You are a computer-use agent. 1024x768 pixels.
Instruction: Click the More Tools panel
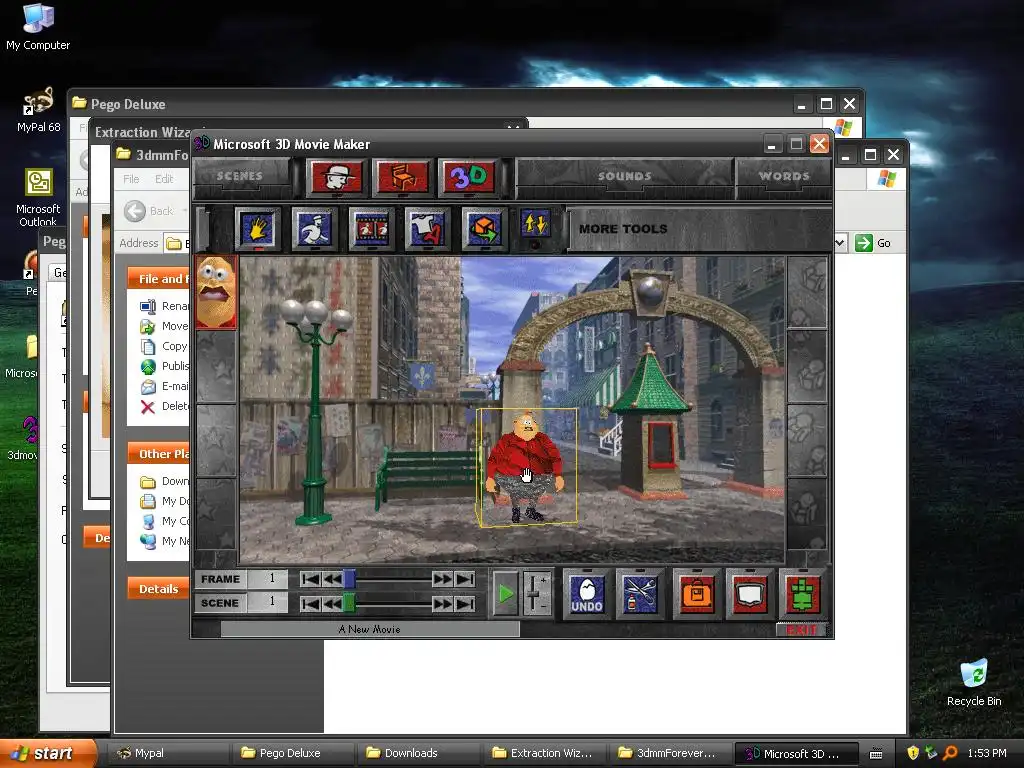699,229
